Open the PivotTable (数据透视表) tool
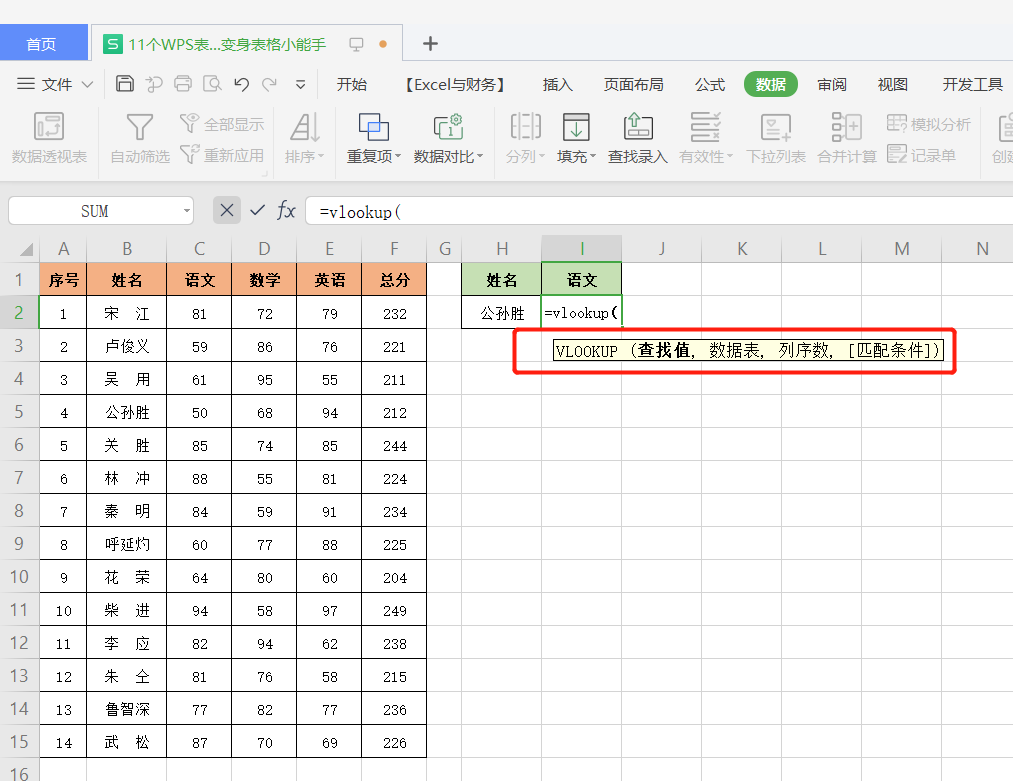1013x781 pixels. 49,138
